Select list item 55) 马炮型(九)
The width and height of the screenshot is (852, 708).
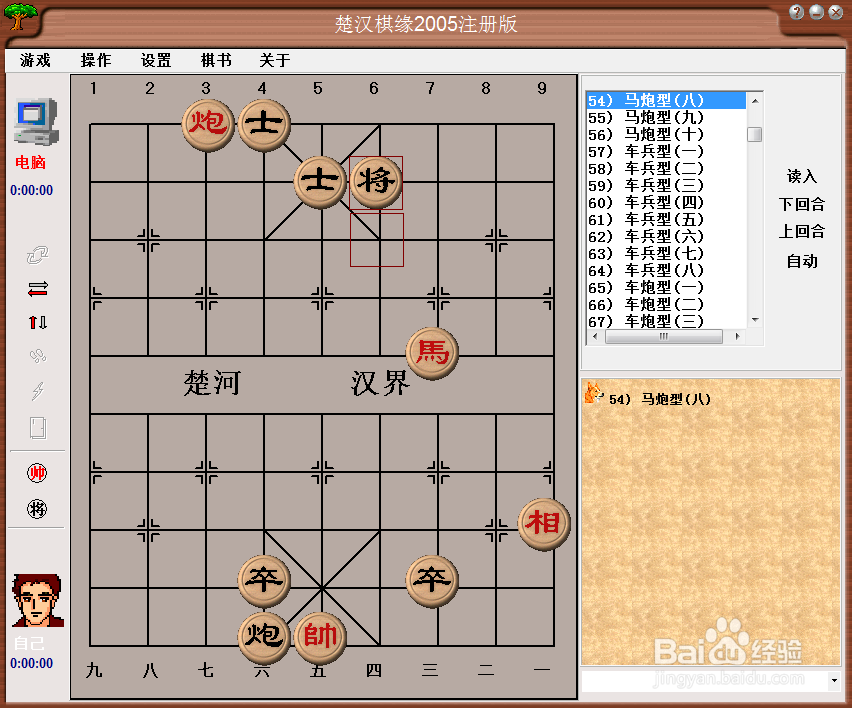(666, 117)
